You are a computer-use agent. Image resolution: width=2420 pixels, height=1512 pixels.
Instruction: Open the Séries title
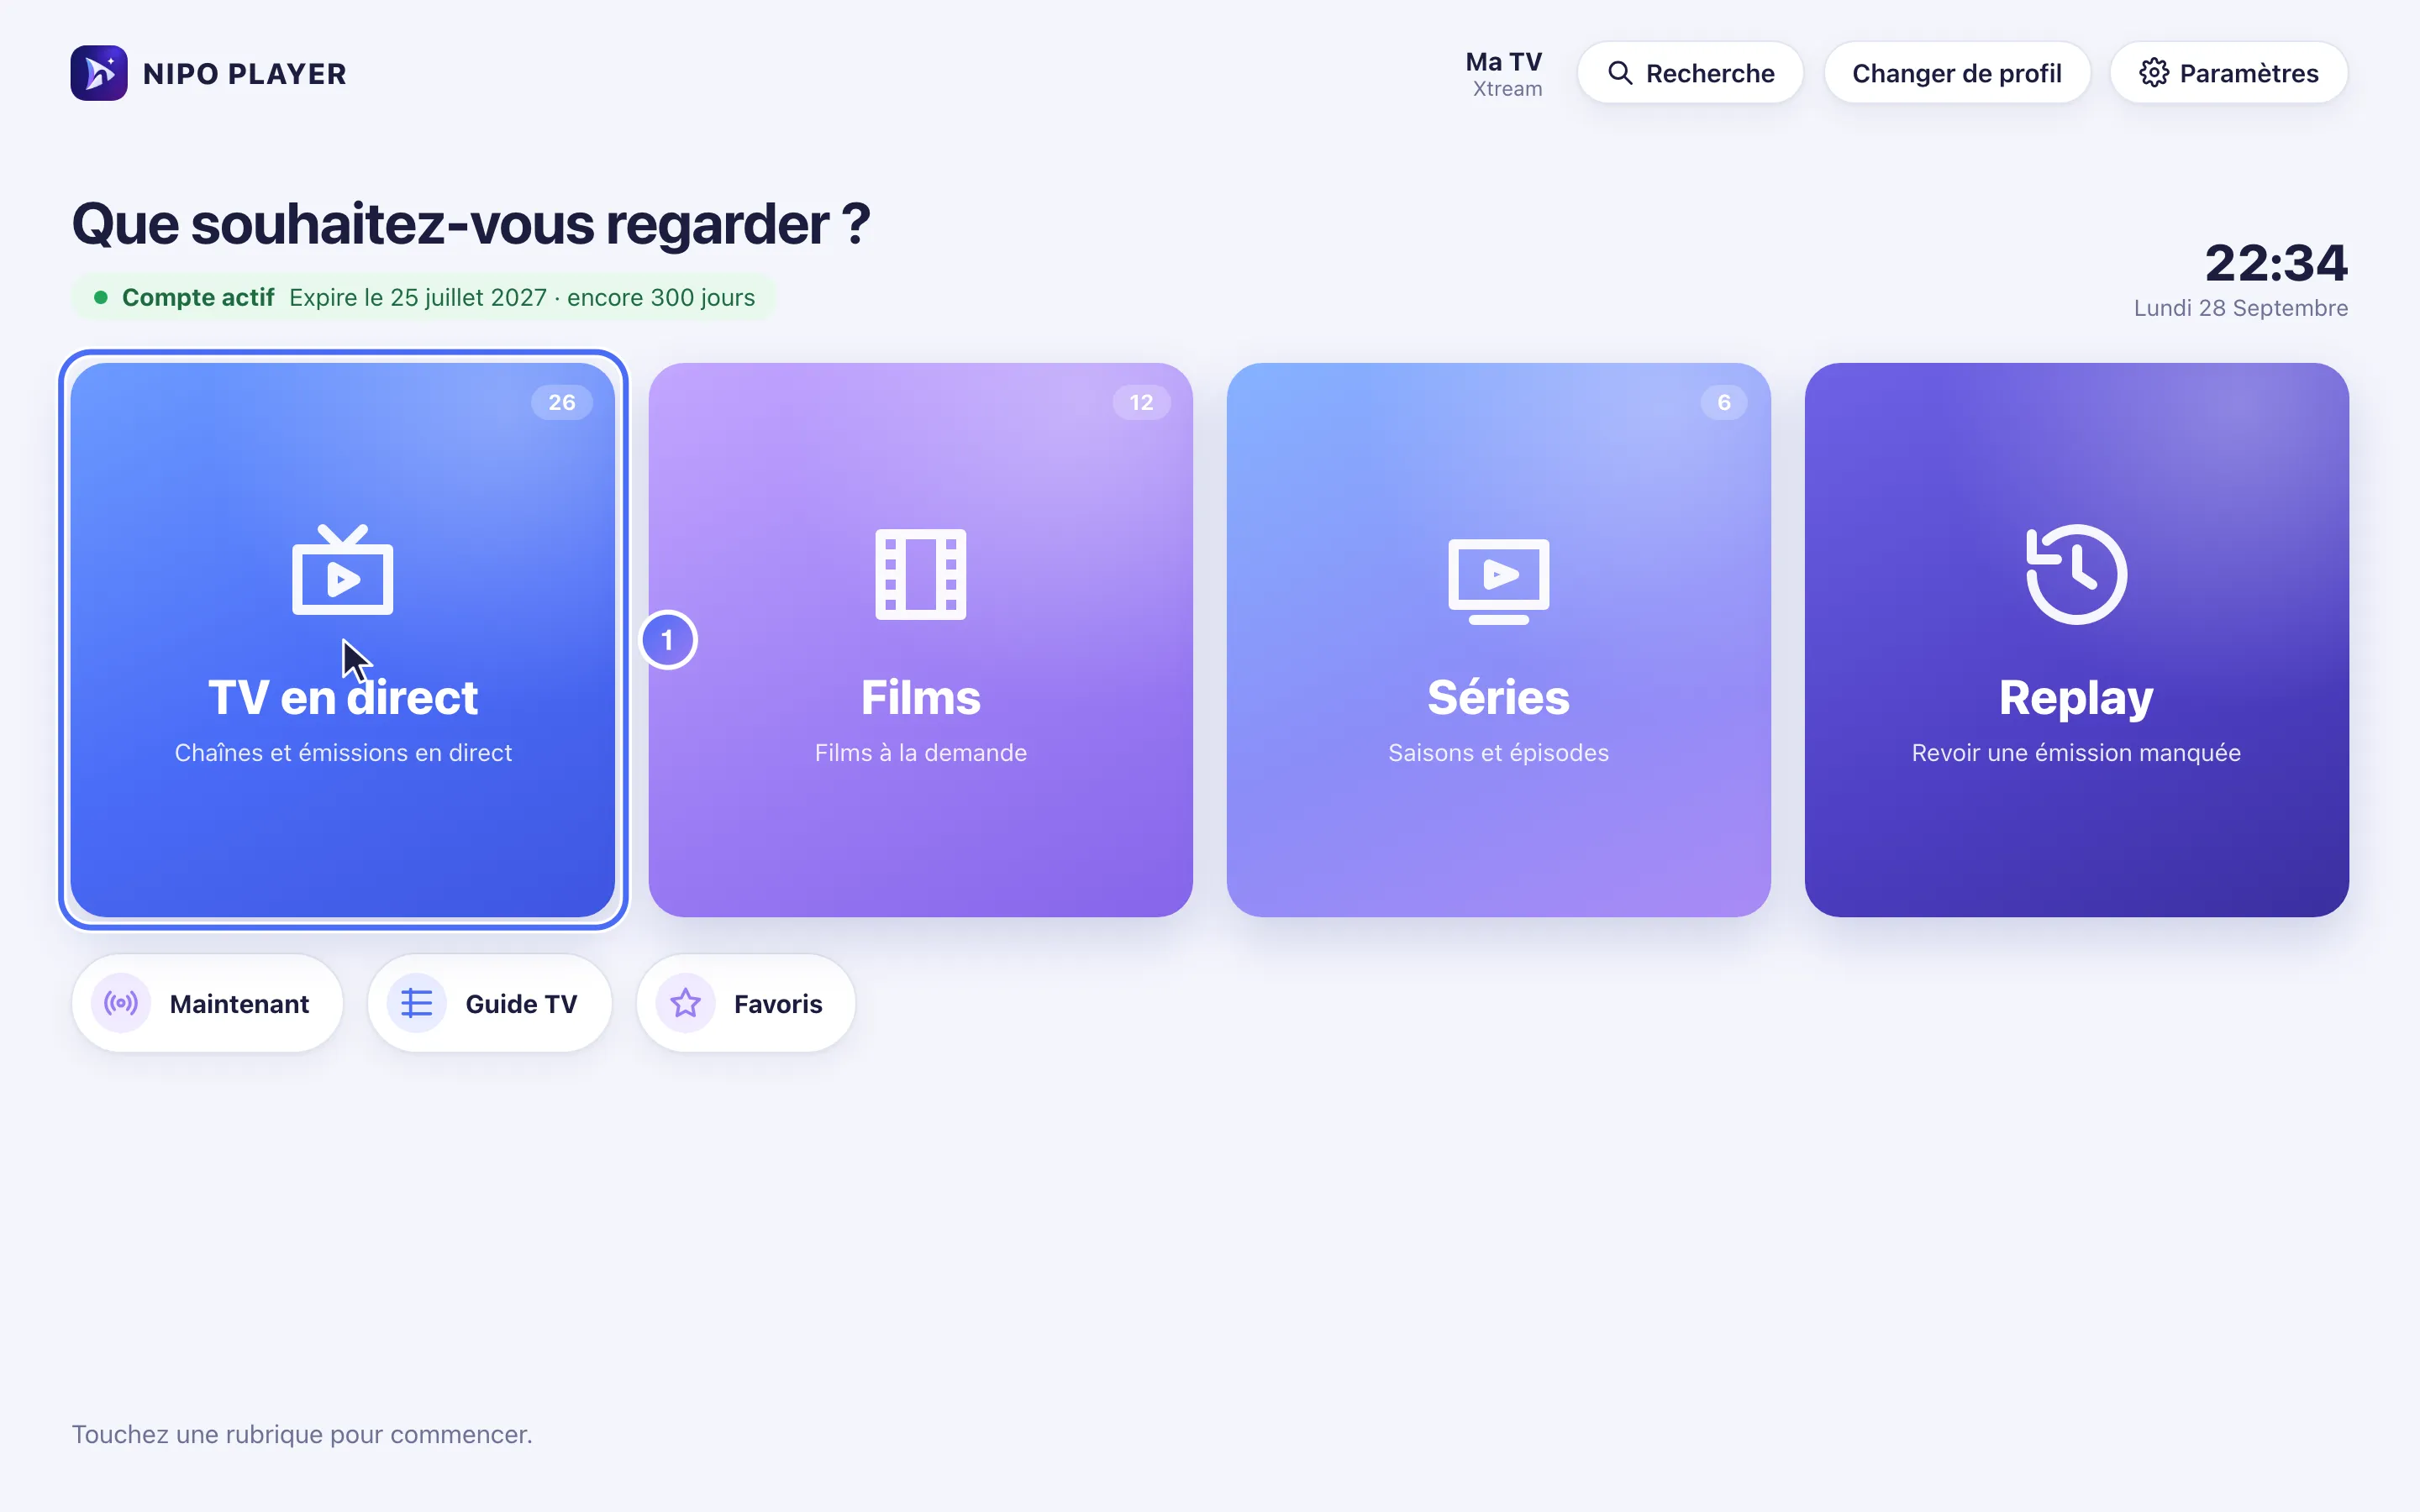point(1499,697)
